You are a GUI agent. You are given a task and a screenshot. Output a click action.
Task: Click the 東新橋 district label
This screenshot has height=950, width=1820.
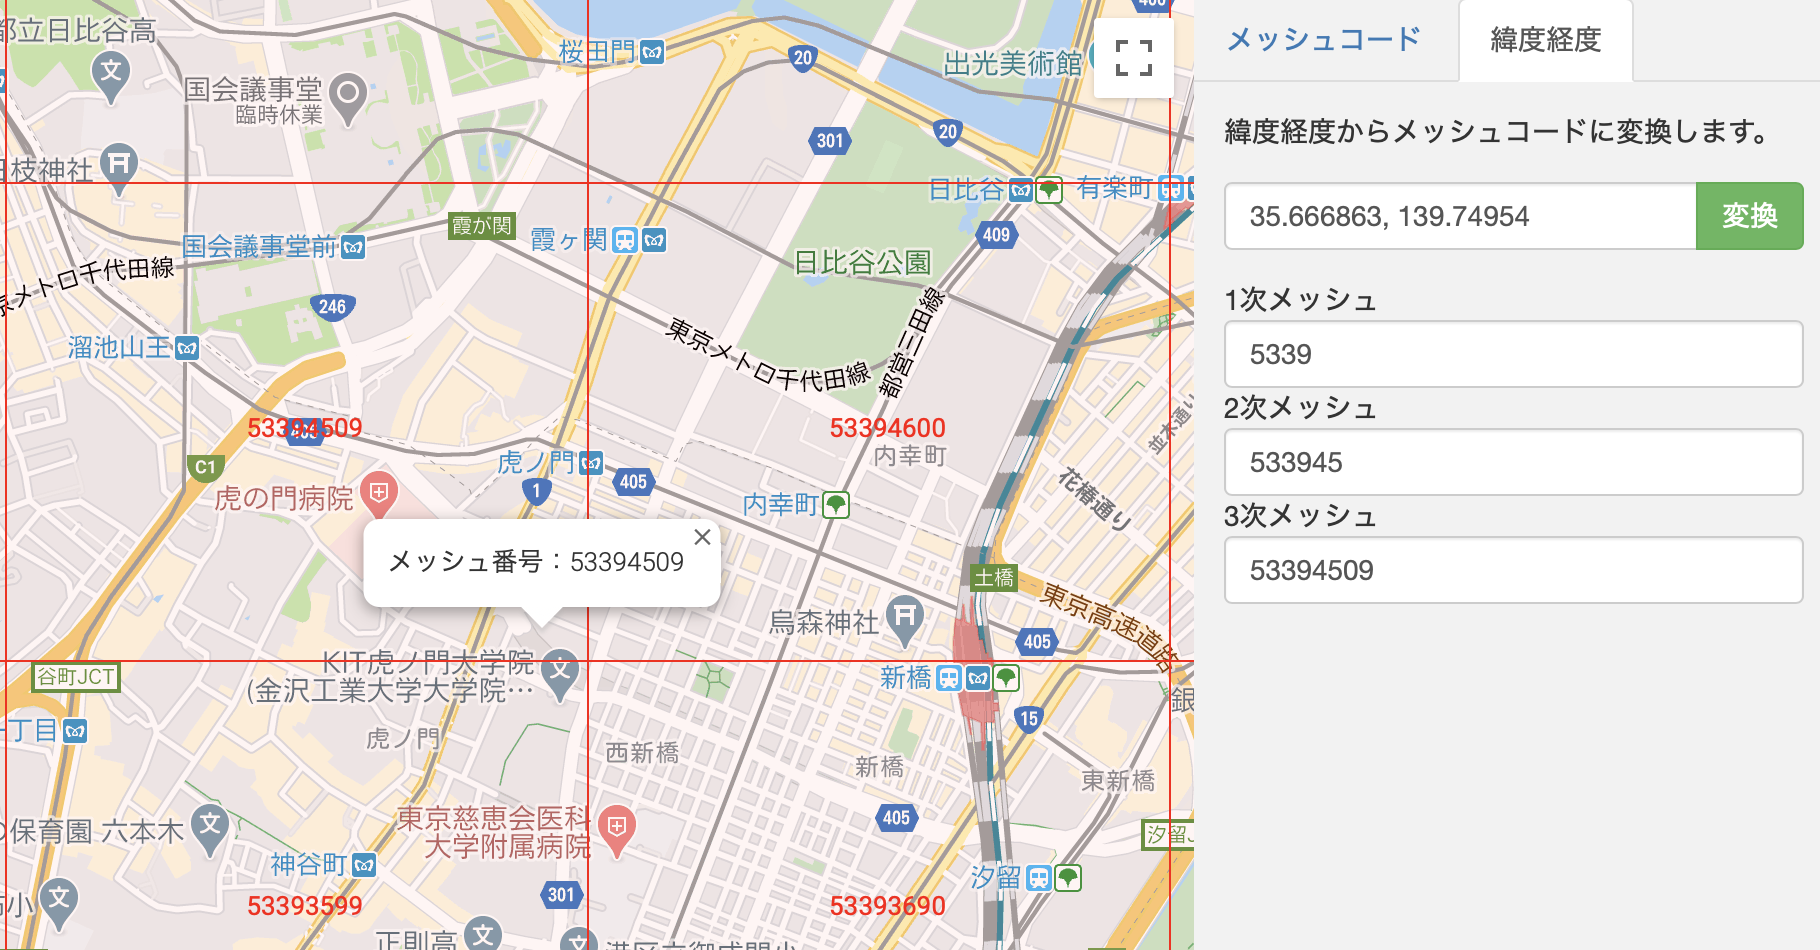(1118, 780)
